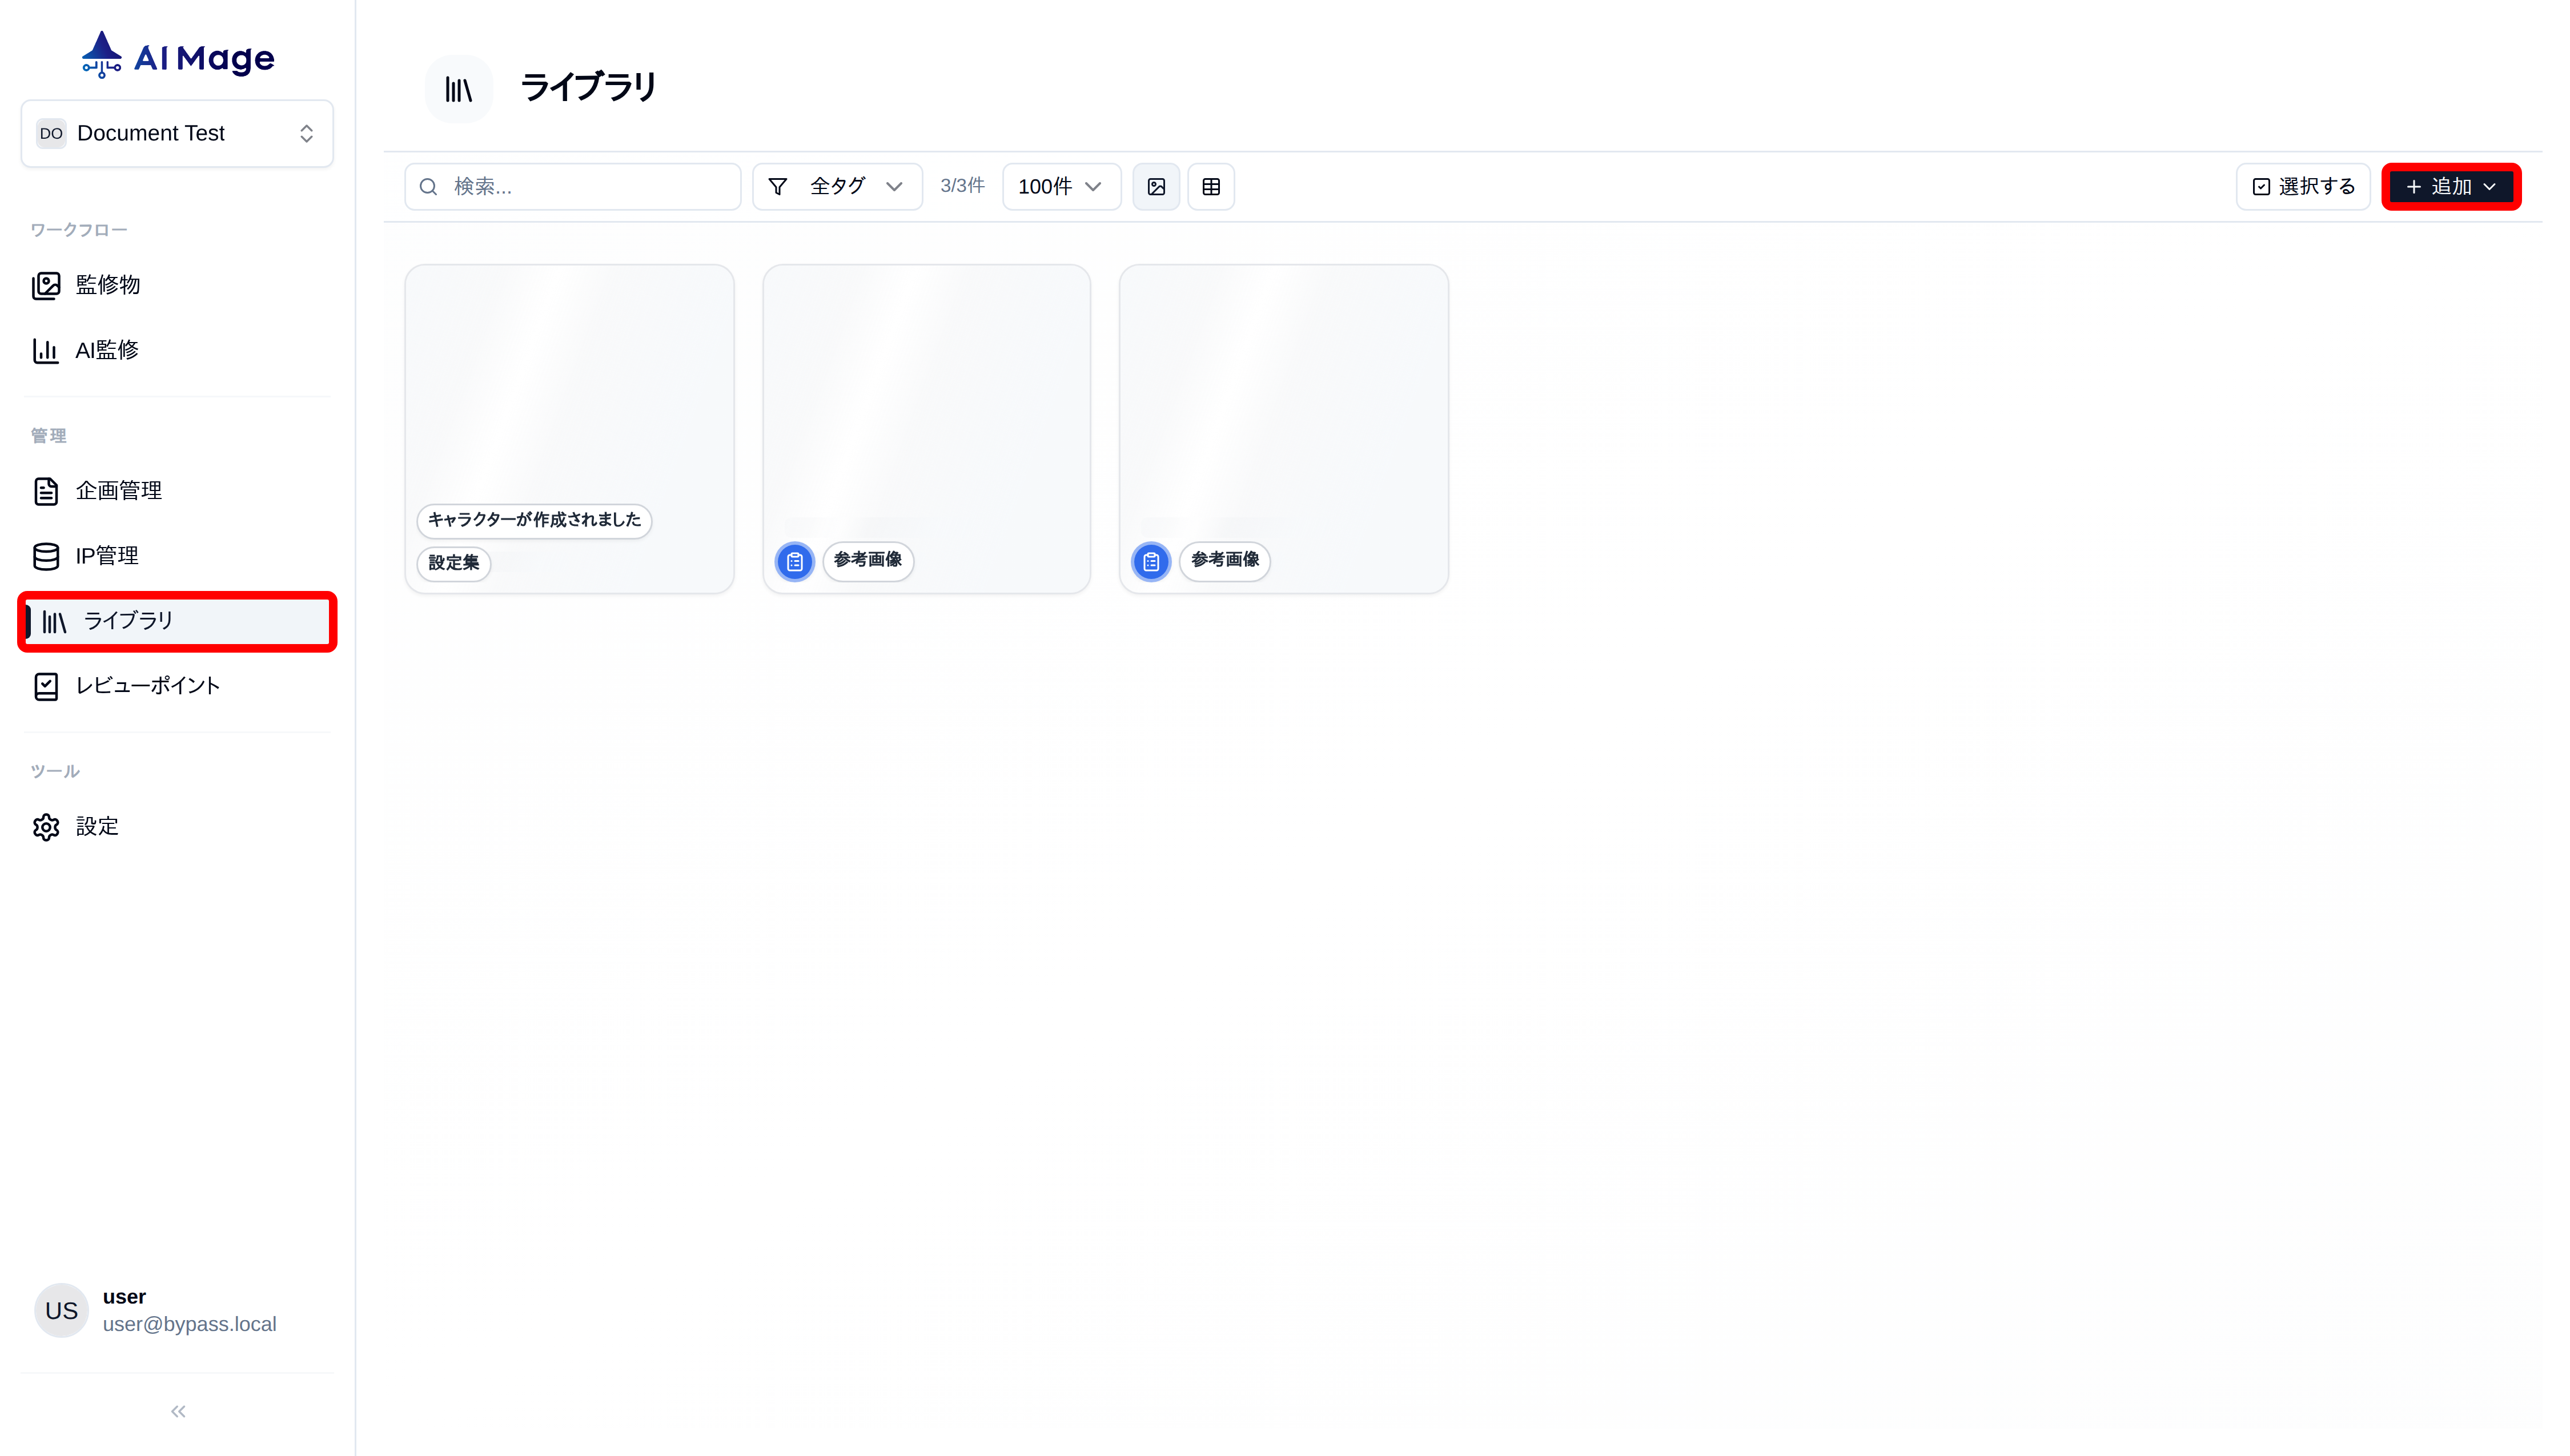Open the 全タグ tag filter dropdown
The image size is (2570, 1456).
(x=836, y=187)
